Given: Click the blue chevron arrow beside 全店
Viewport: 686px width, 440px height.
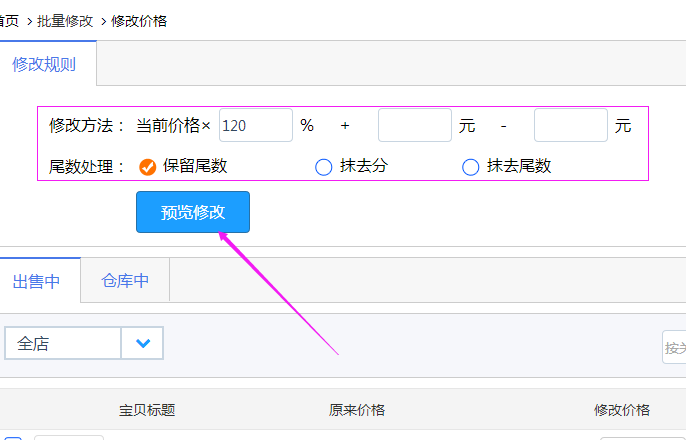Looking at the screenshot, I should 142,344.
